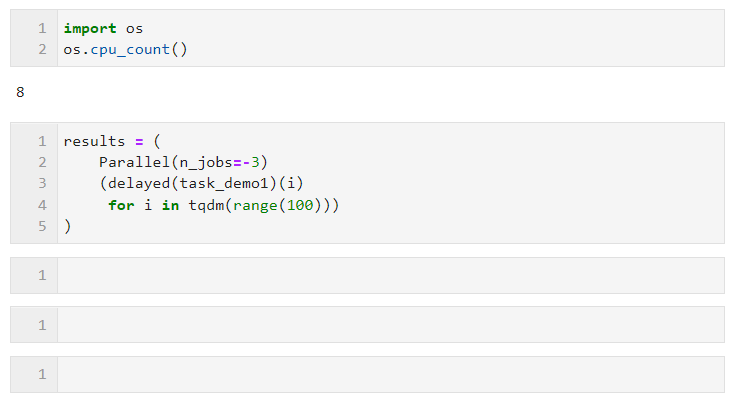The width and height of the screenshot is (742, 399).
Task: Click the results variable in second cell
Action: coord(94,141)
